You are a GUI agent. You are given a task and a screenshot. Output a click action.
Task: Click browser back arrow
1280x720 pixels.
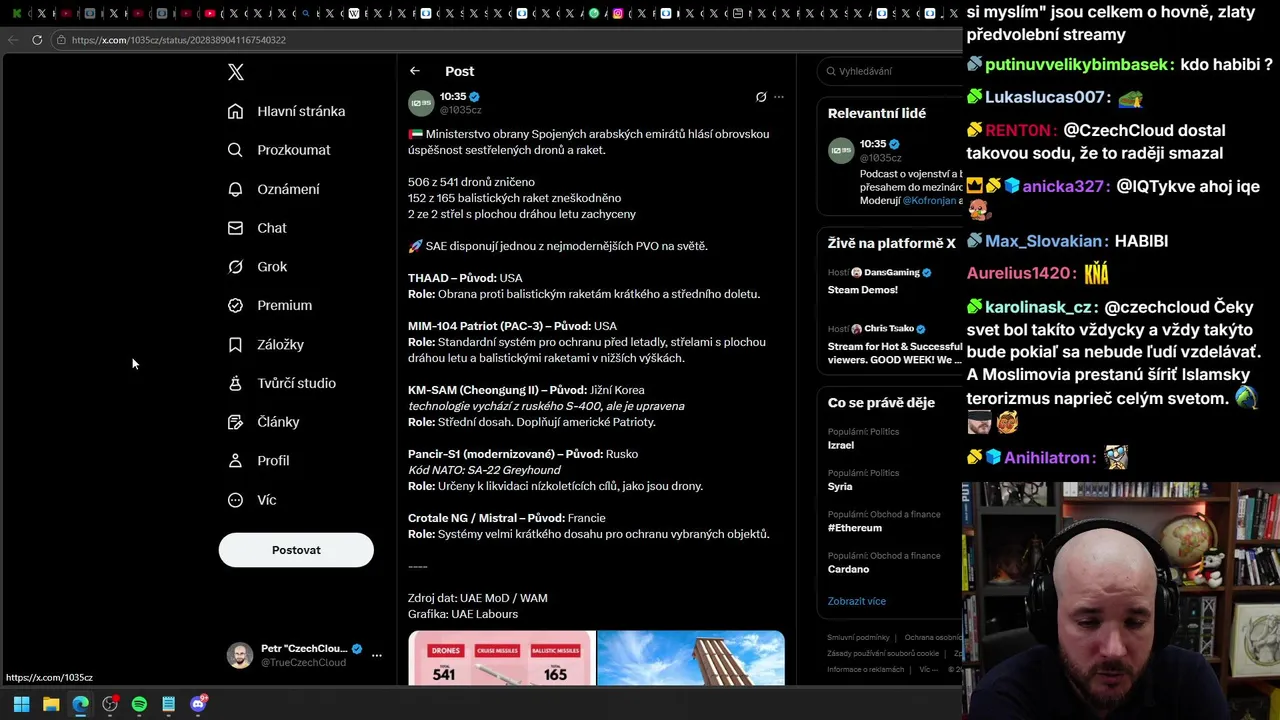click(x=12, y=40)
